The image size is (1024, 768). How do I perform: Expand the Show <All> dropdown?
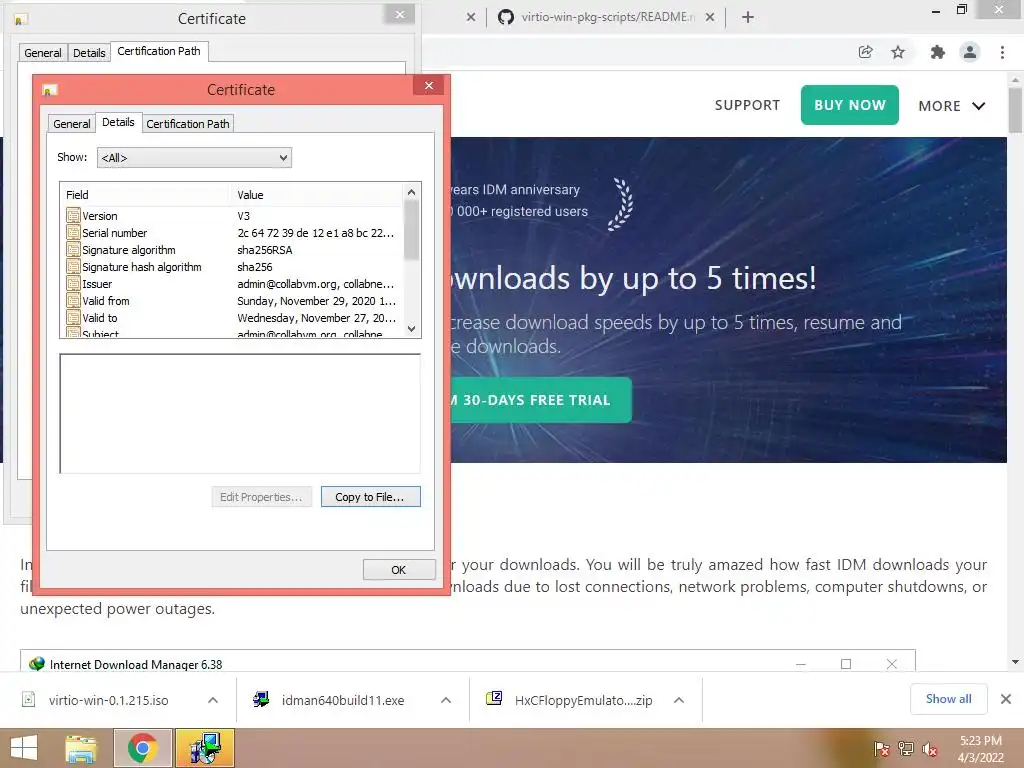click(x=194, y=157)
